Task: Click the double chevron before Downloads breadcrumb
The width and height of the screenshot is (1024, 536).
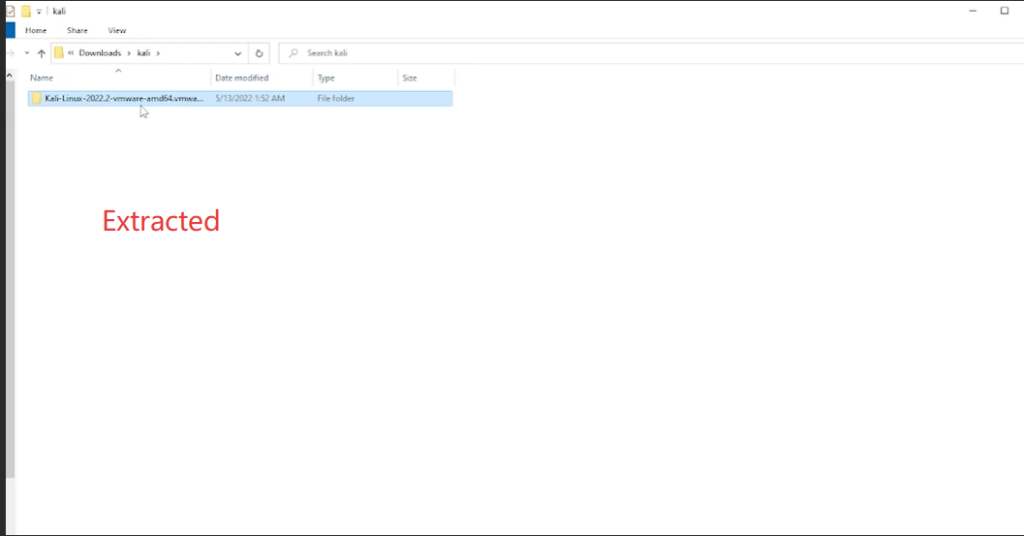Action: point(71,53)
